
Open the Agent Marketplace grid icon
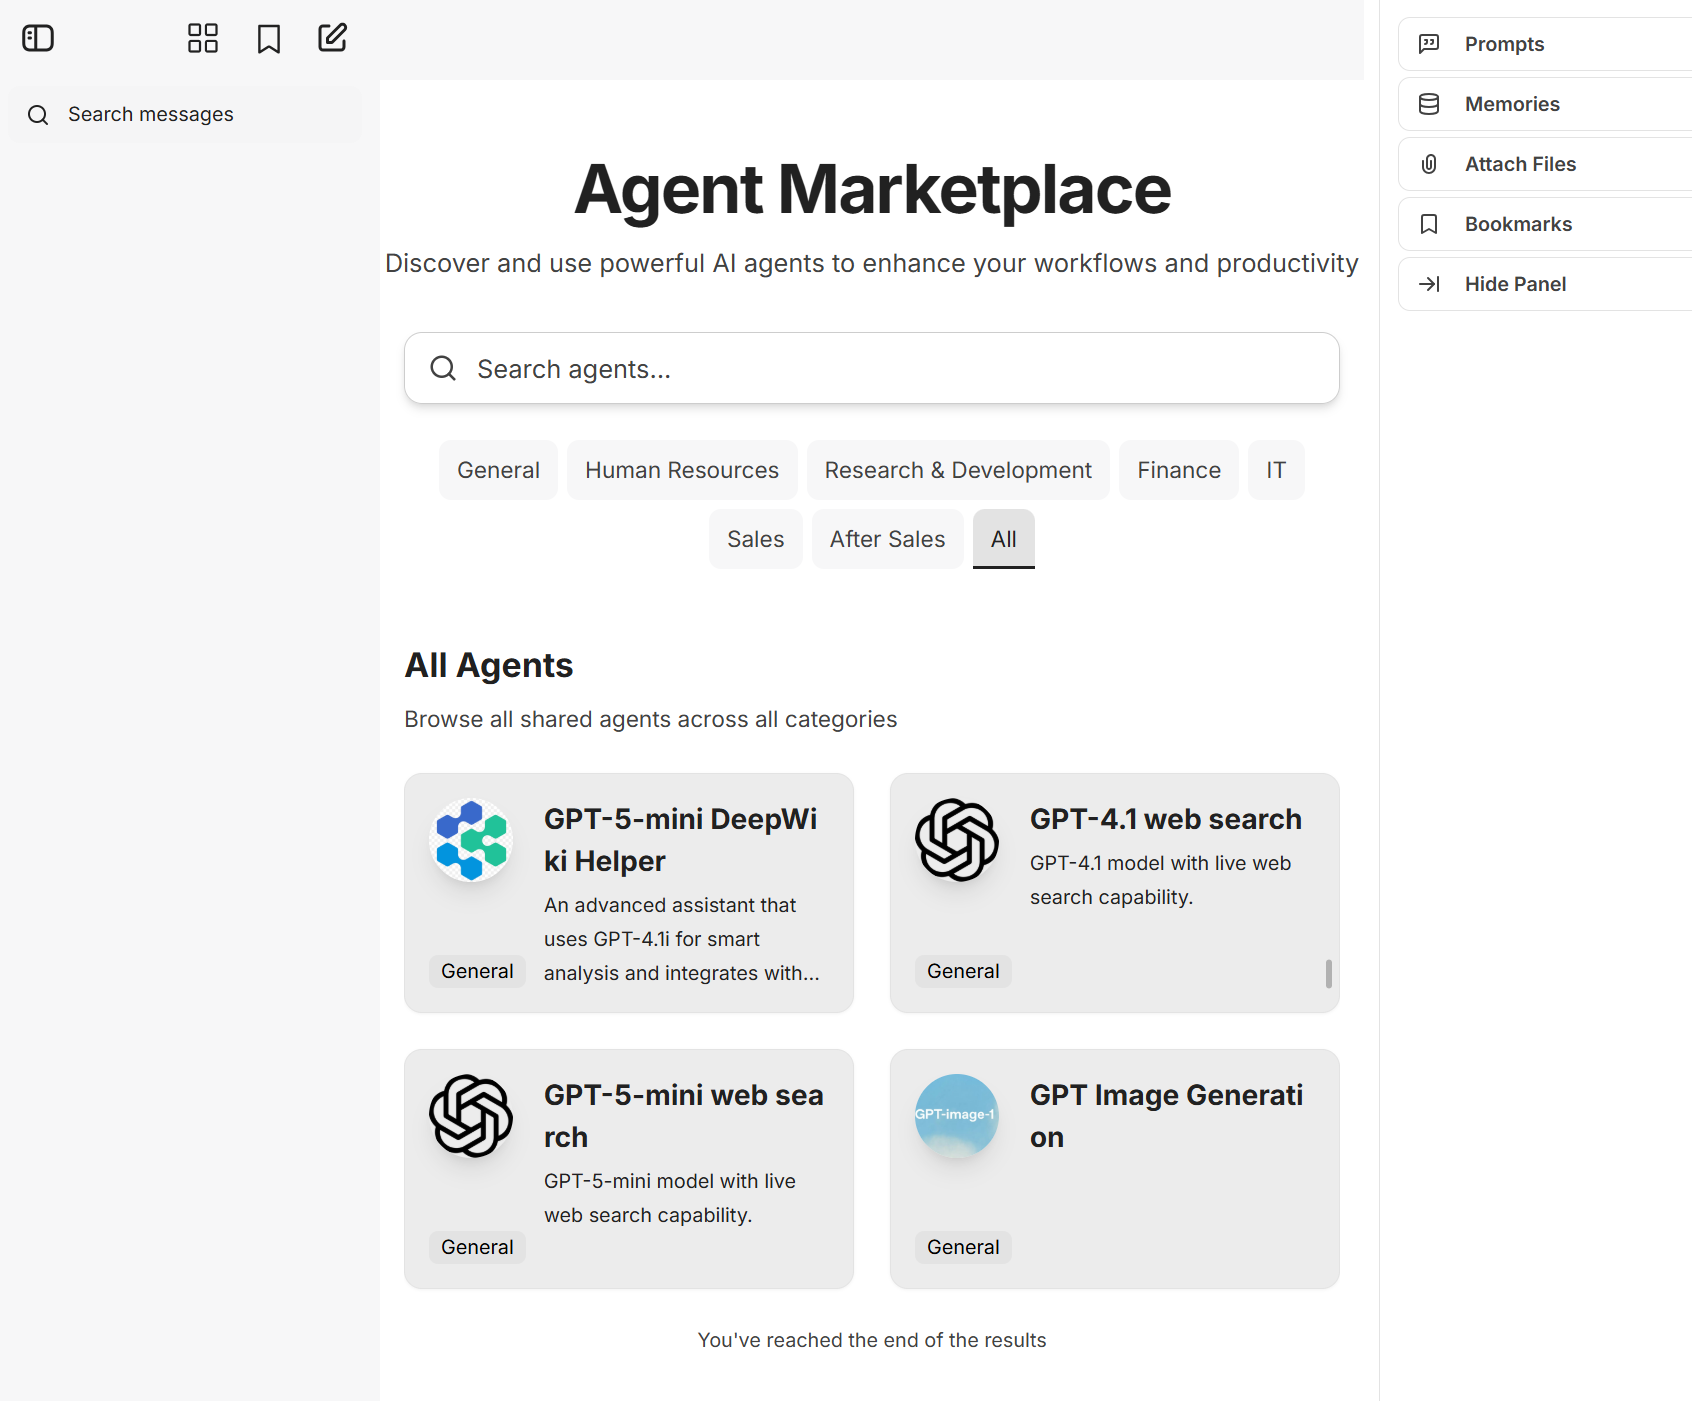[203, 38]
